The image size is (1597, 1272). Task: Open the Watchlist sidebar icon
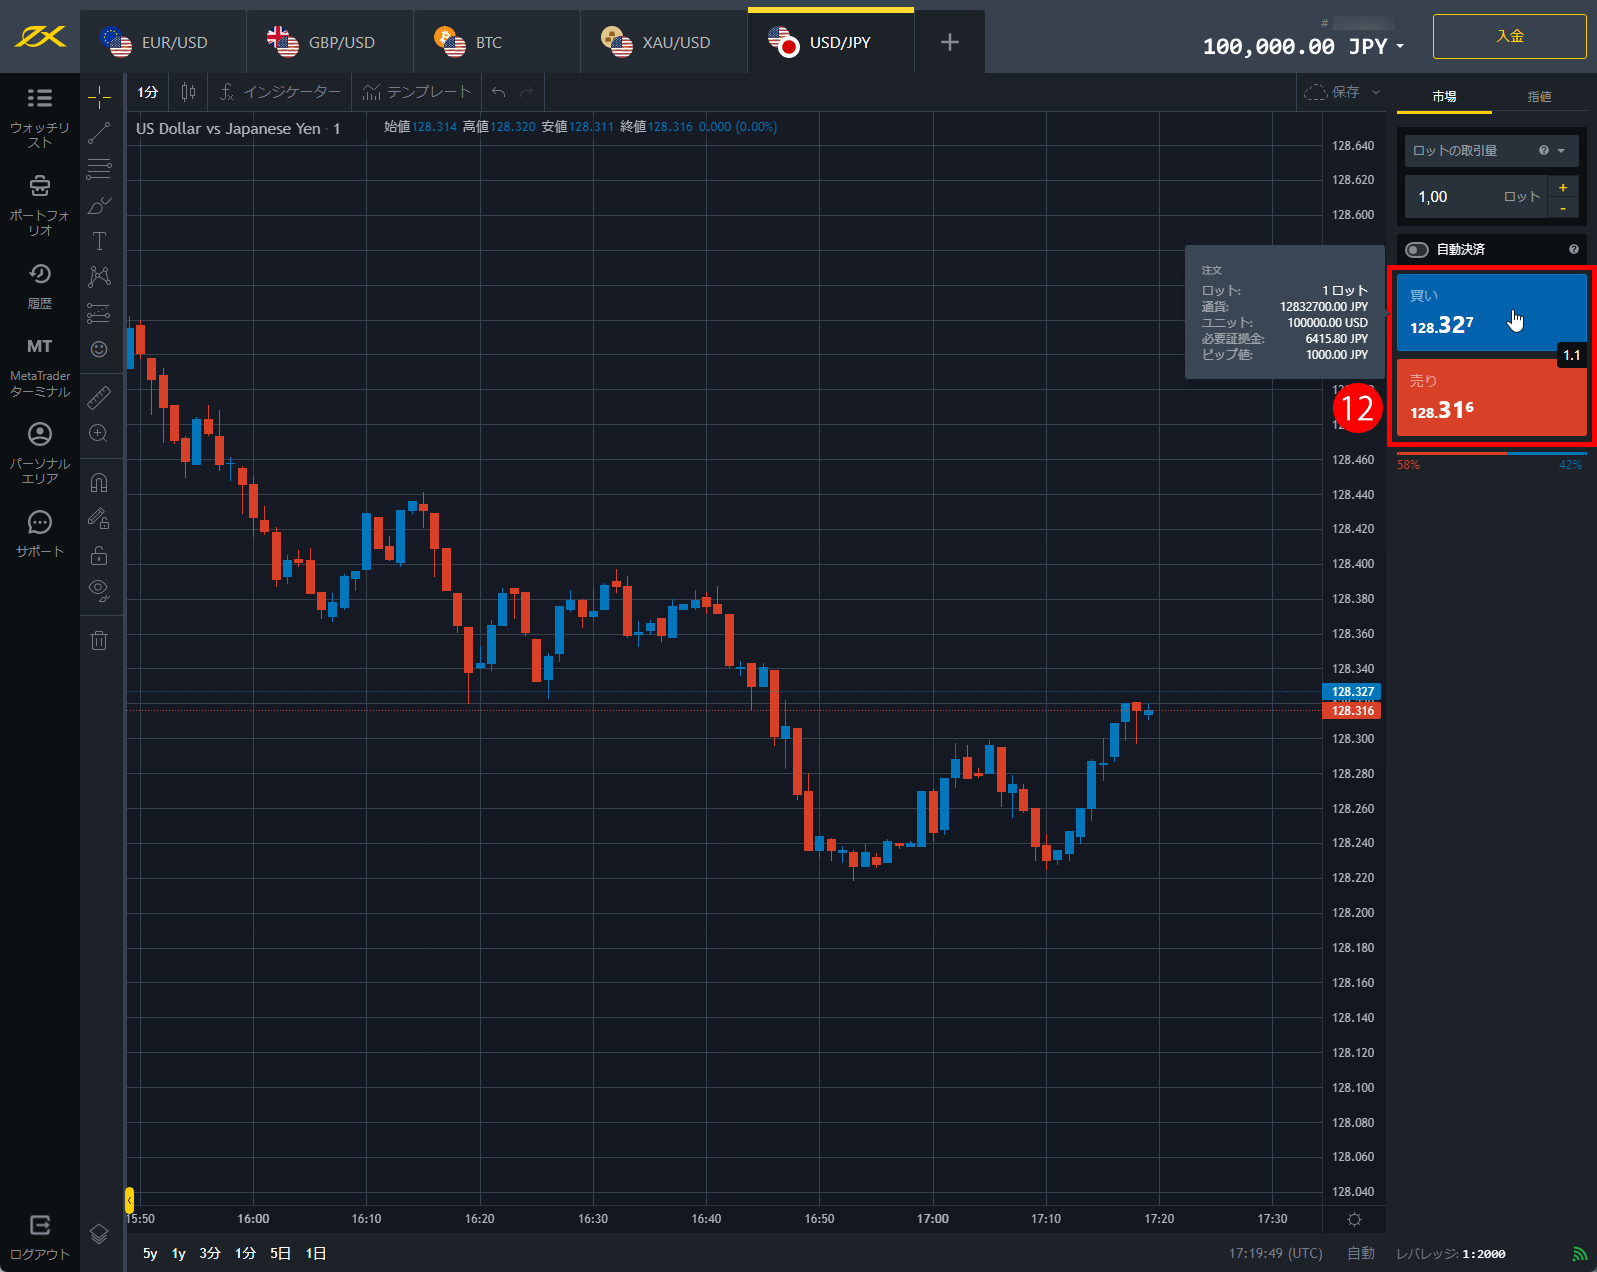(40, 112)
